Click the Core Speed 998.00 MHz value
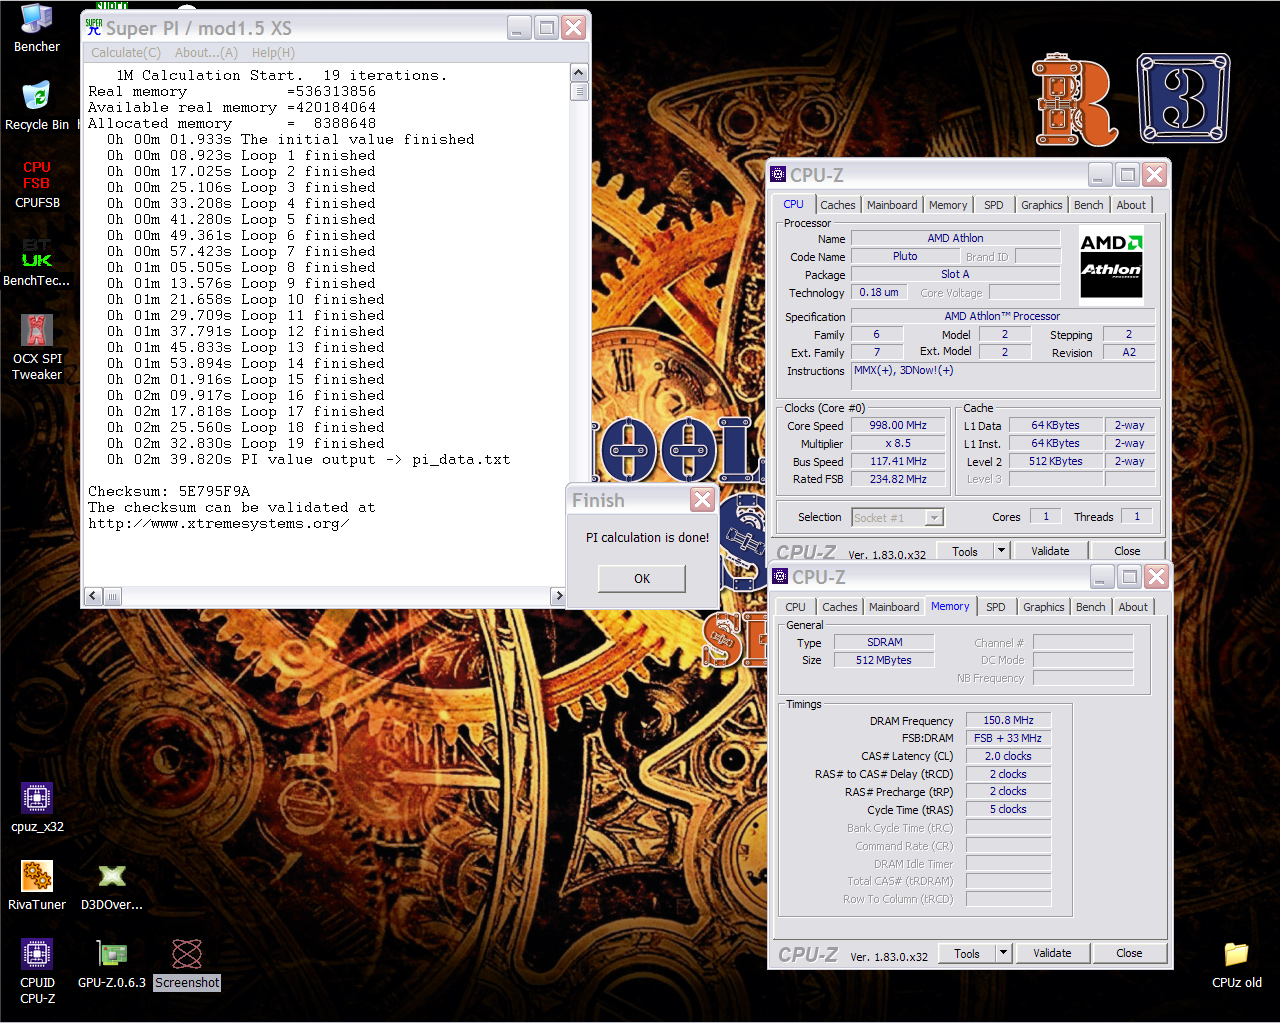This screenshot has width=1280, height=1024. pyautogui.click(x=898, y=425)
